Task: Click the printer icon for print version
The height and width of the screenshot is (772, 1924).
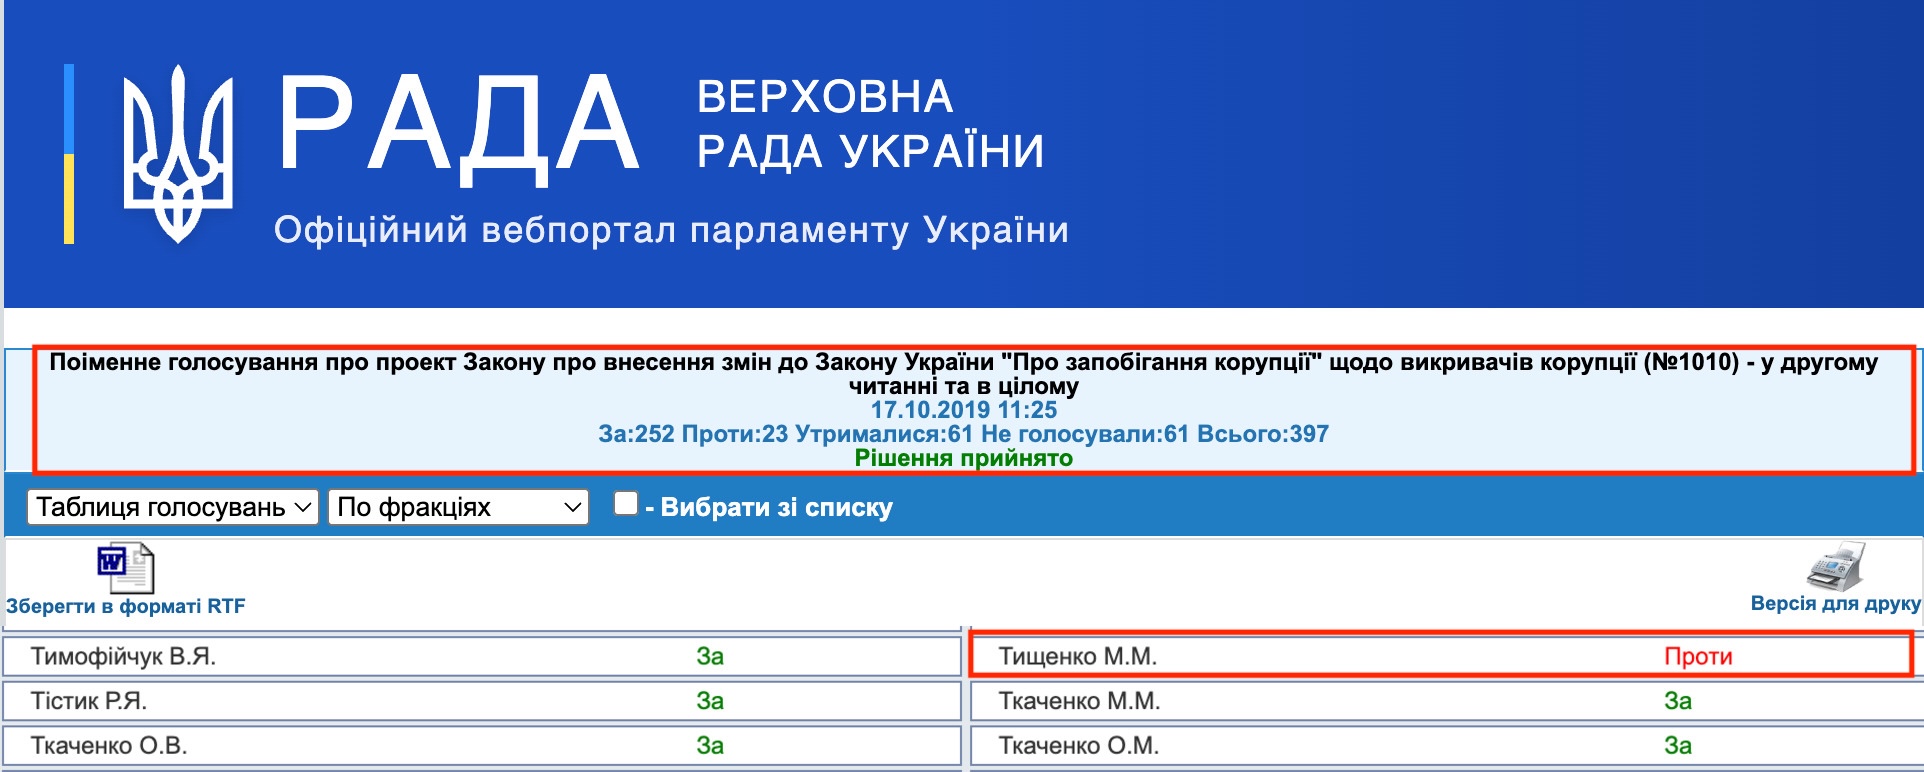Action: pyautogui.click(x=1836, y=566)
